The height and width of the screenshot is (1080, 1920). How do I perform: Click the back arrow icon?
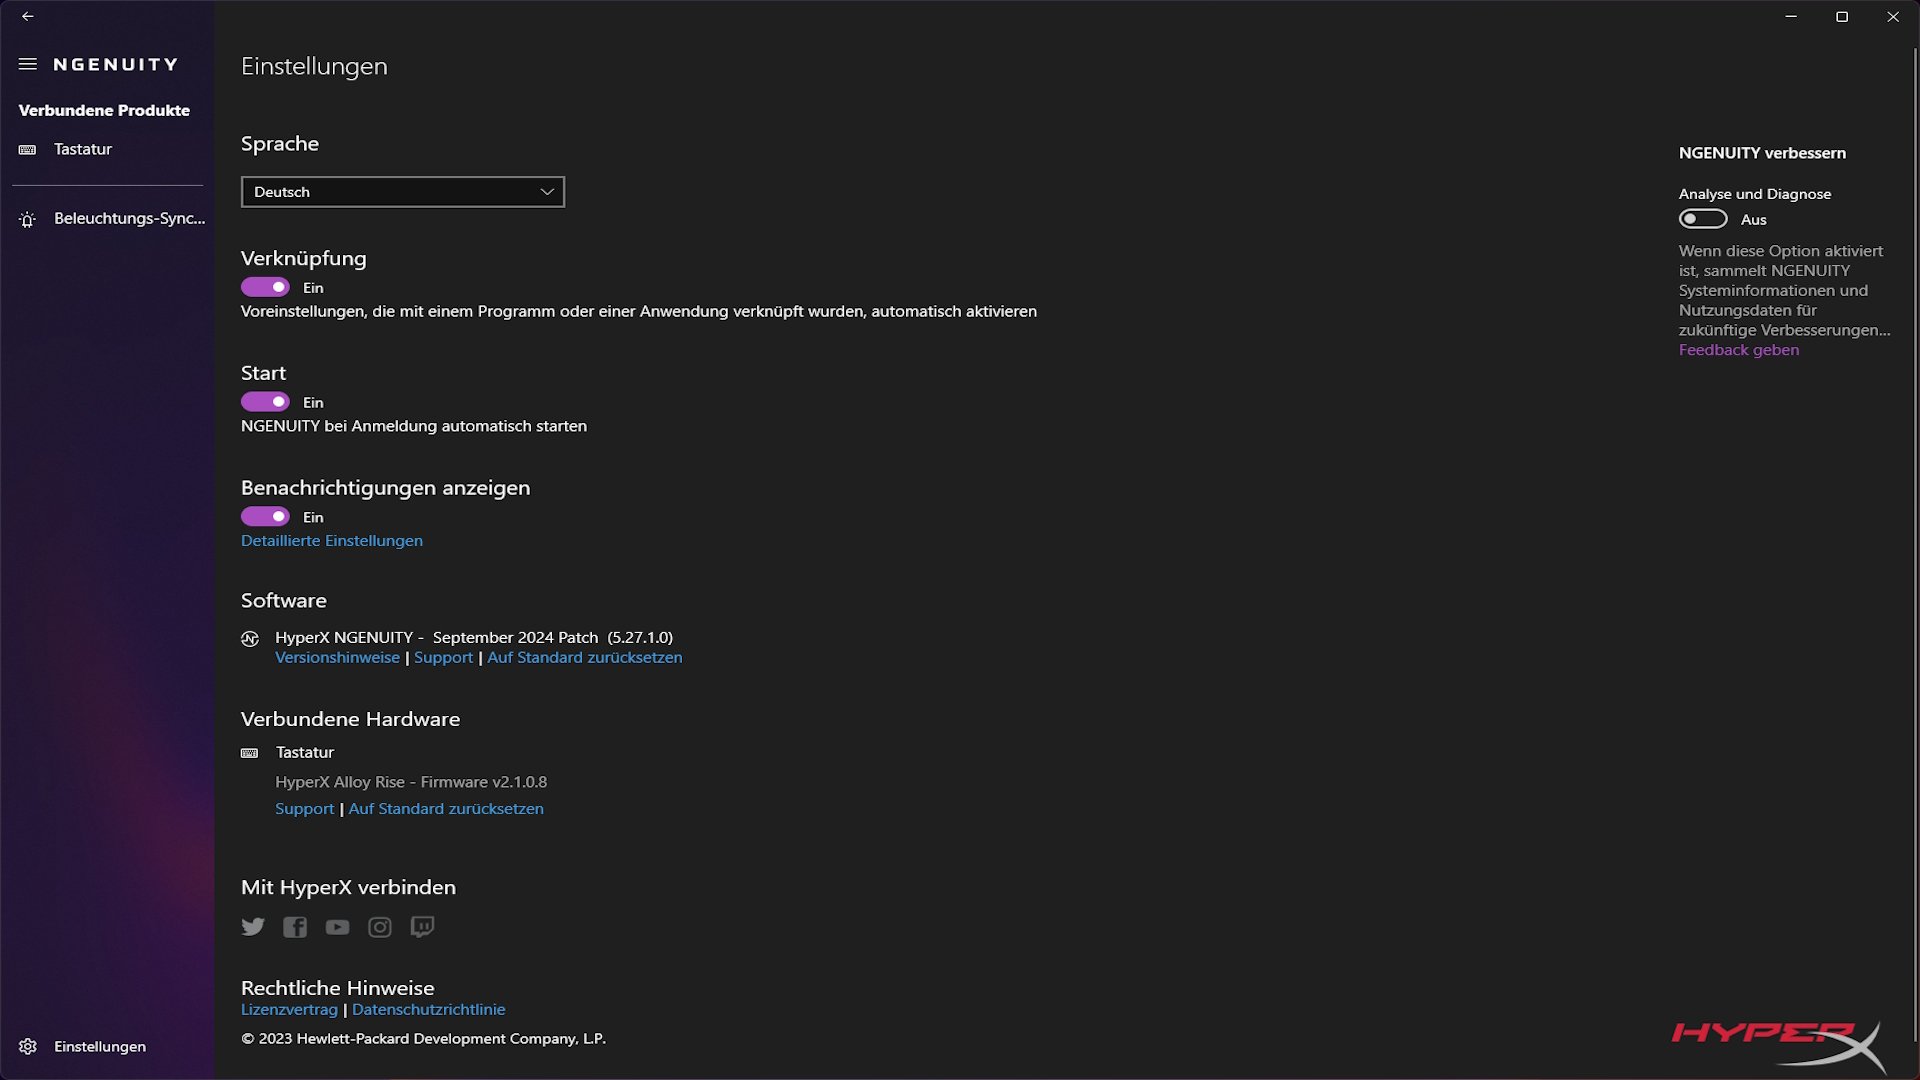pyautogui.click(x=28, y=16)
